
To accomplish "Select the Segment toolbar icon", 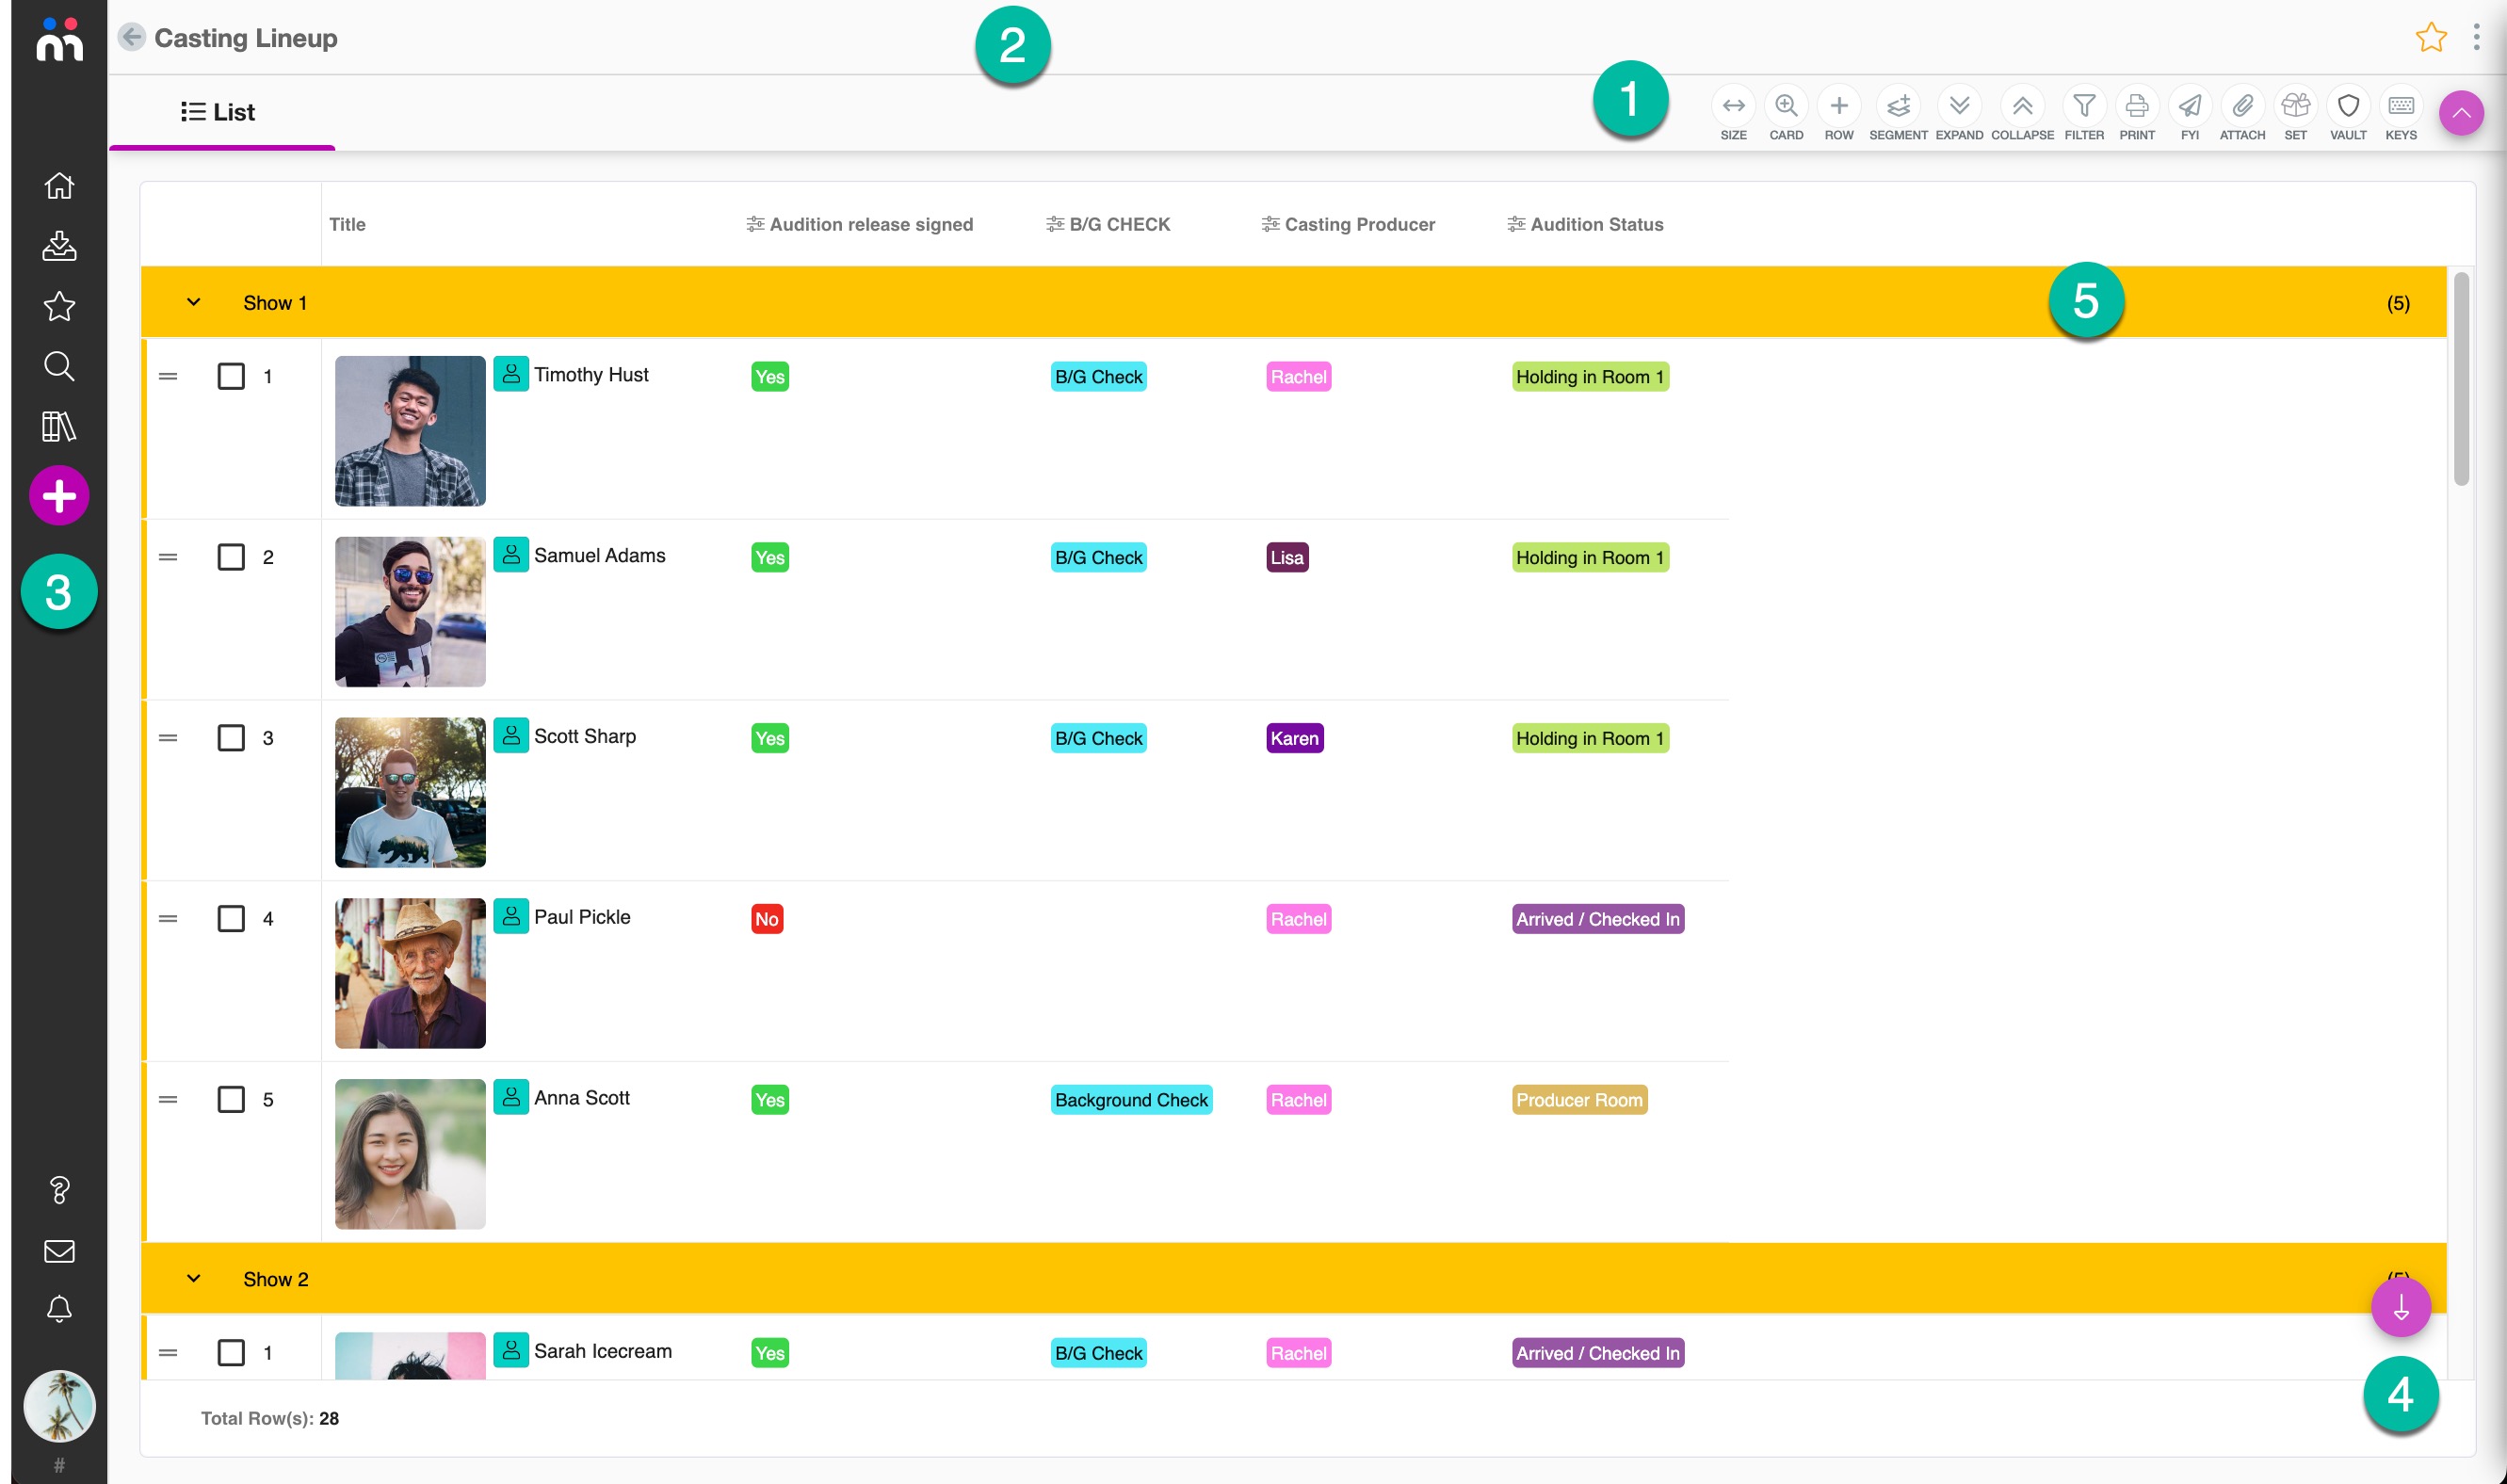I will pyautogui.click(x=1897, y=106).
